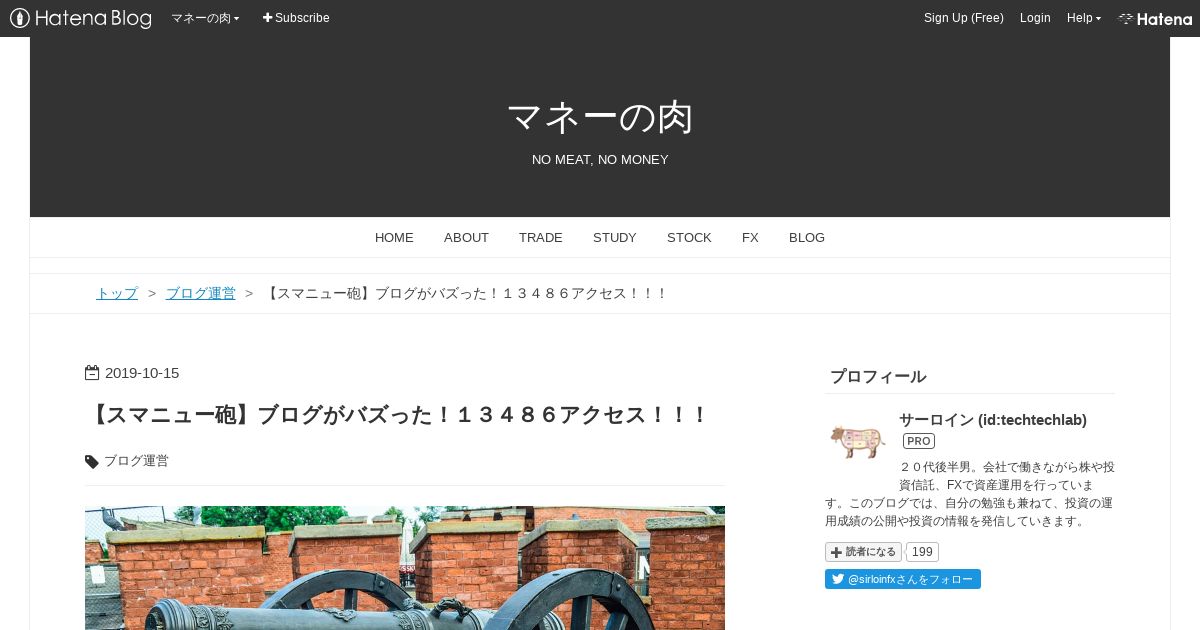
Task: Open the FX menu item
Action: coord(750,237)
